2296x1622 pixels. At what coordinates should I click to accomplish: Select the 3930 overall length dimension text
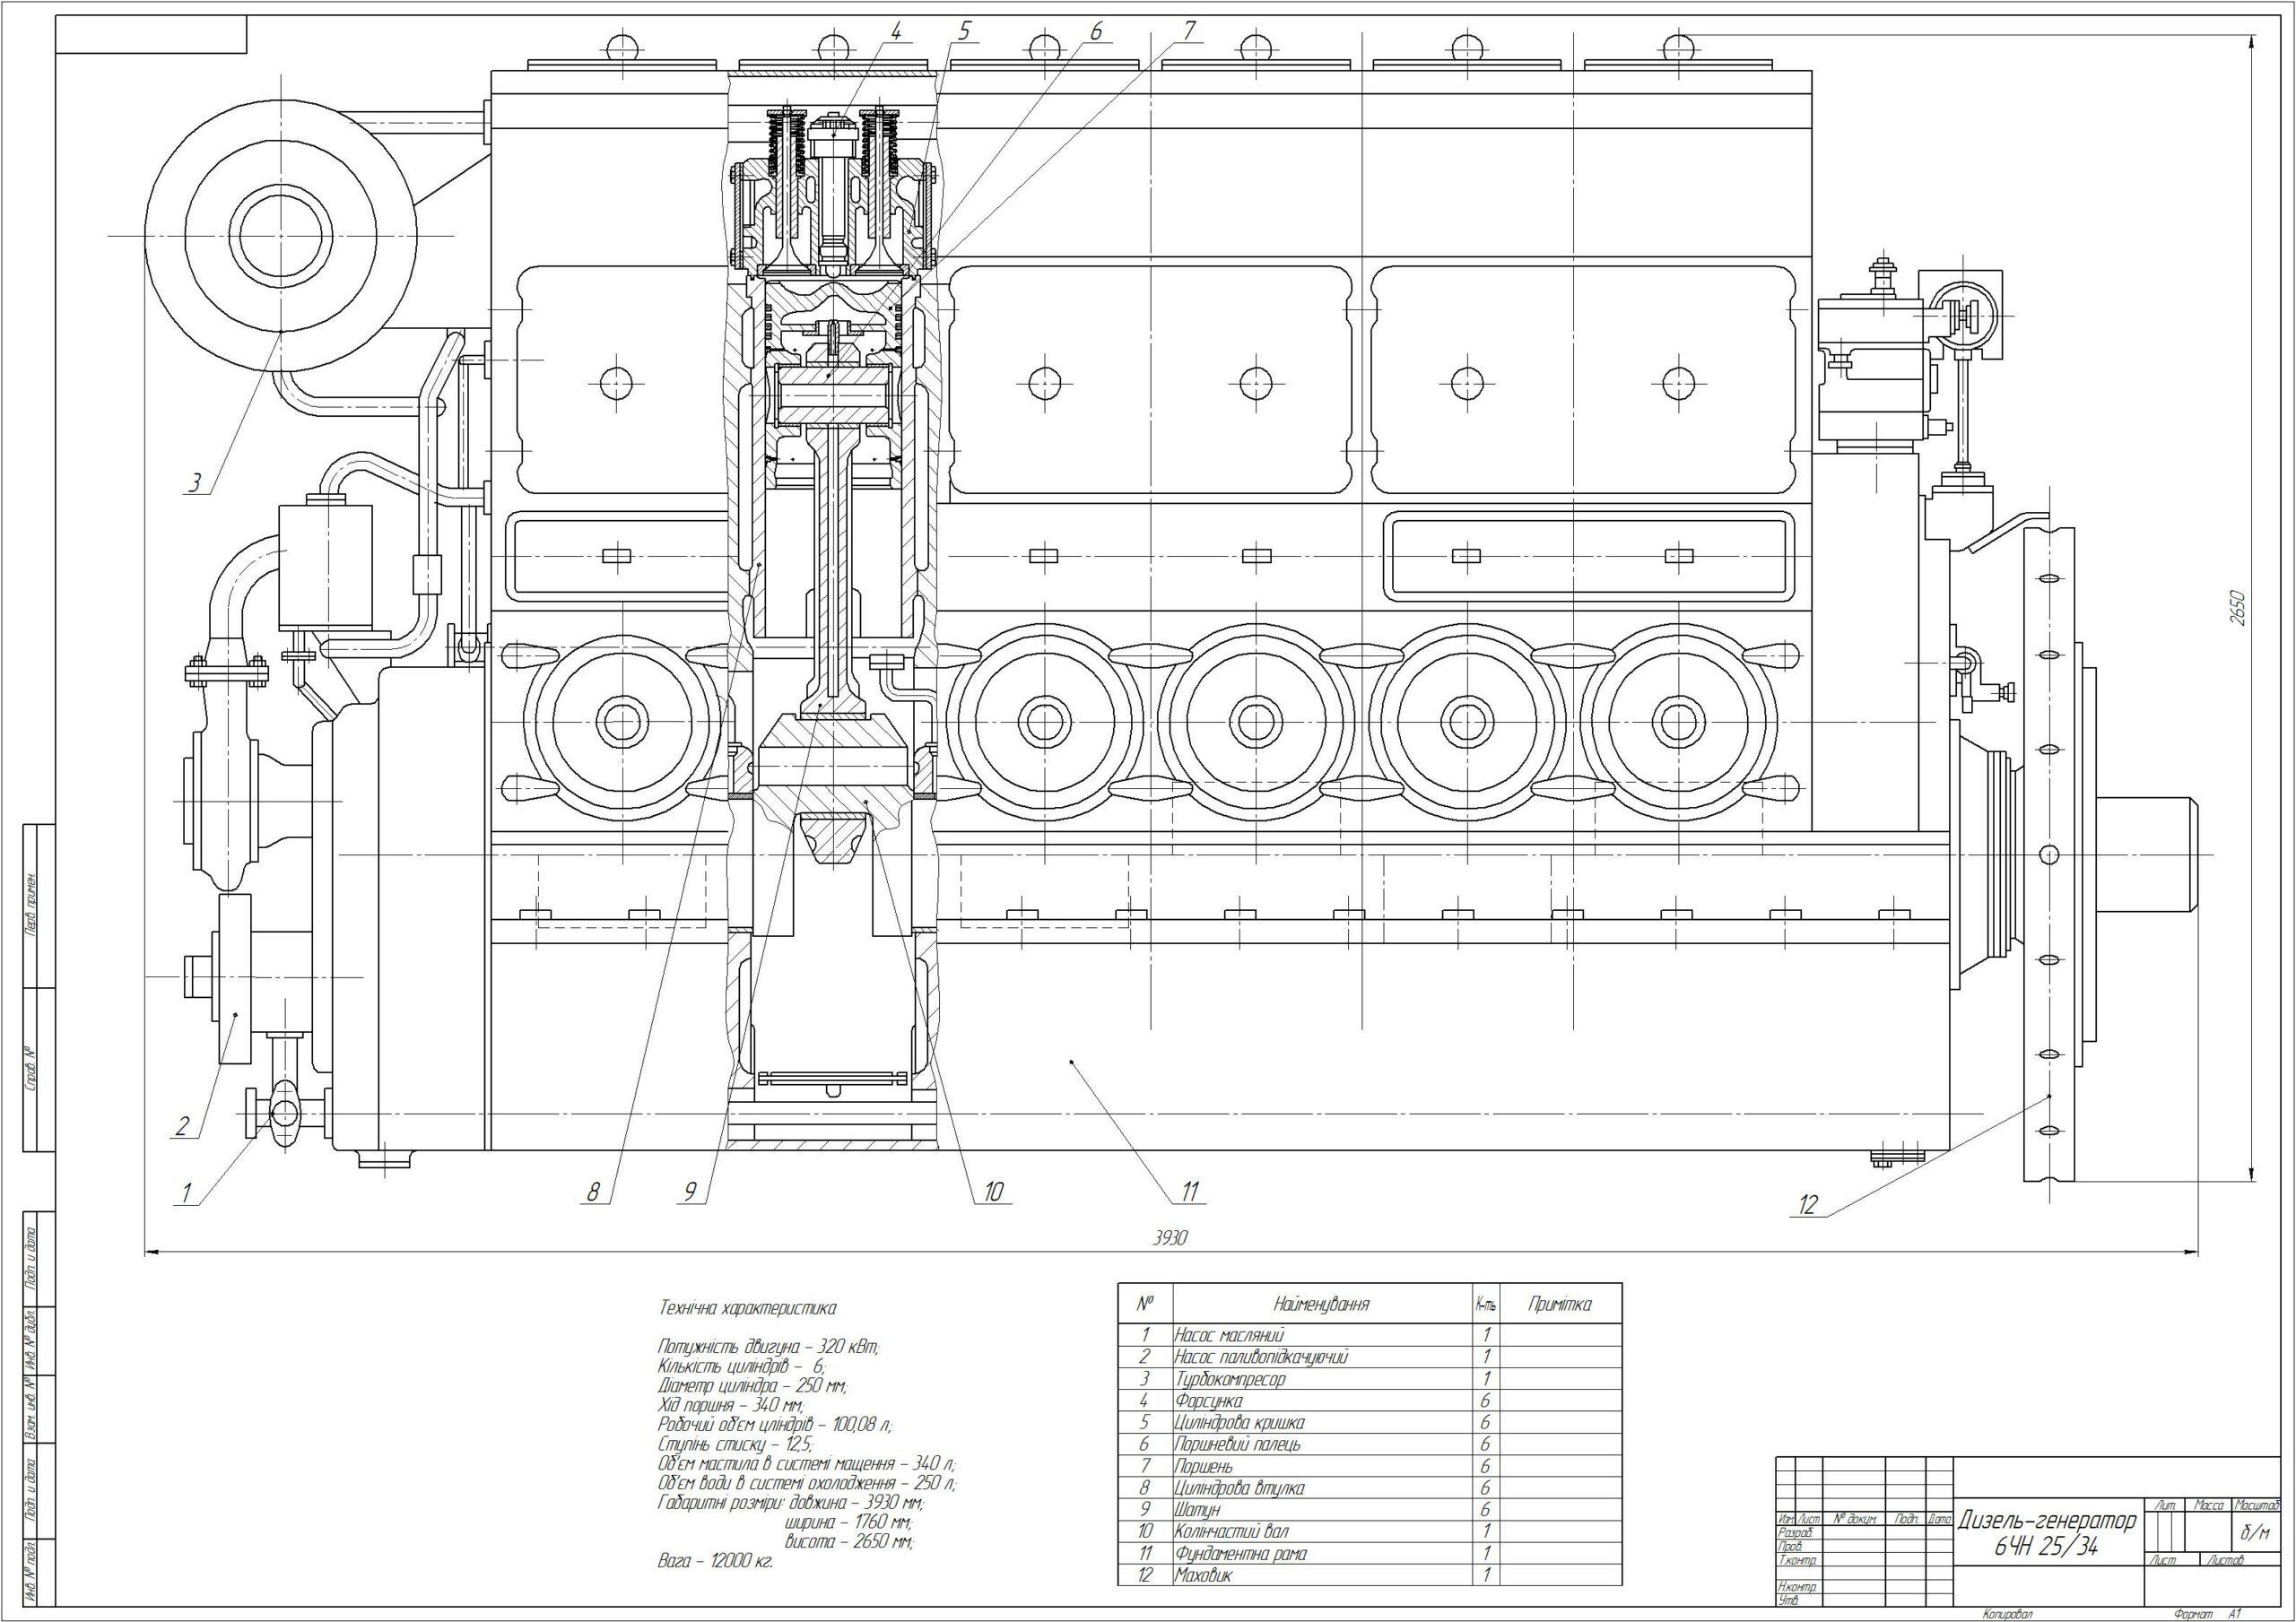[1172, 1237]
